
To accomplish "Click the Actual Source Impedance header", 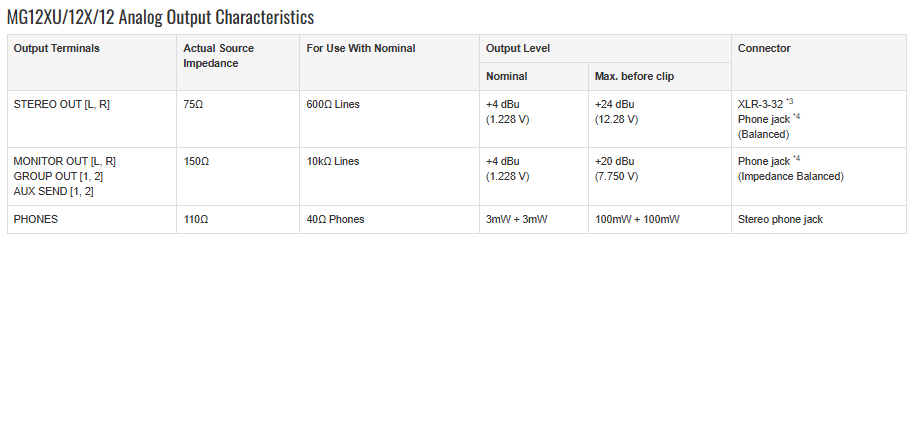I will click(x=238, y=62).
